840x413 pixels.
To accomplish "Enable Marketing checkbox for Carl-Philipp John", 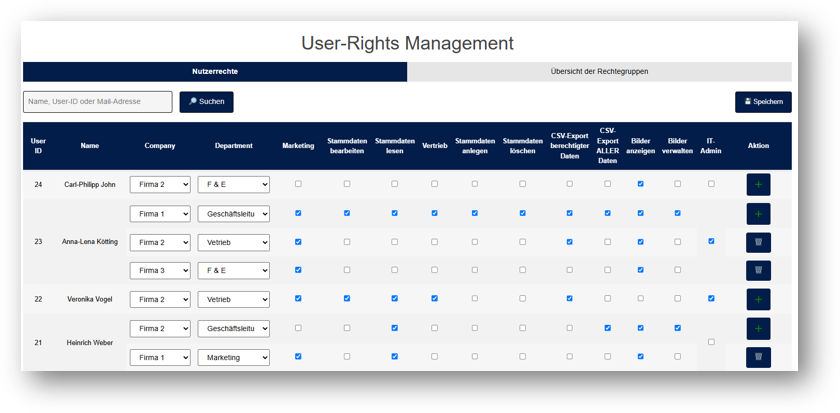I will (298, 184).
